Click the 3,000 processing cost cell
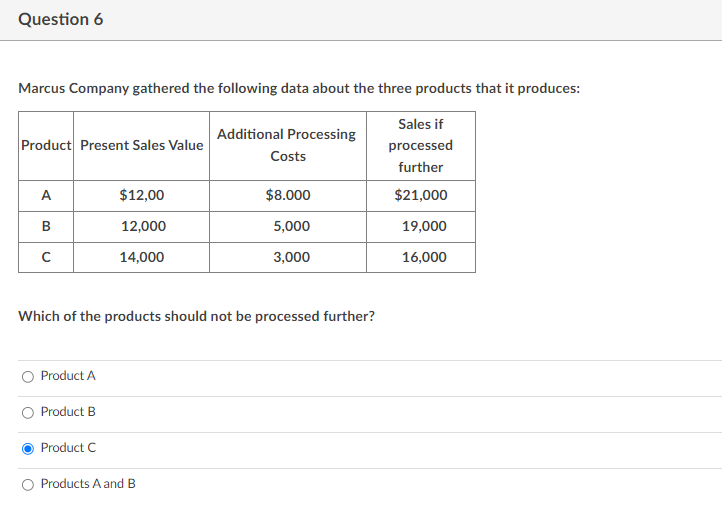 click(x=291, y=257)
